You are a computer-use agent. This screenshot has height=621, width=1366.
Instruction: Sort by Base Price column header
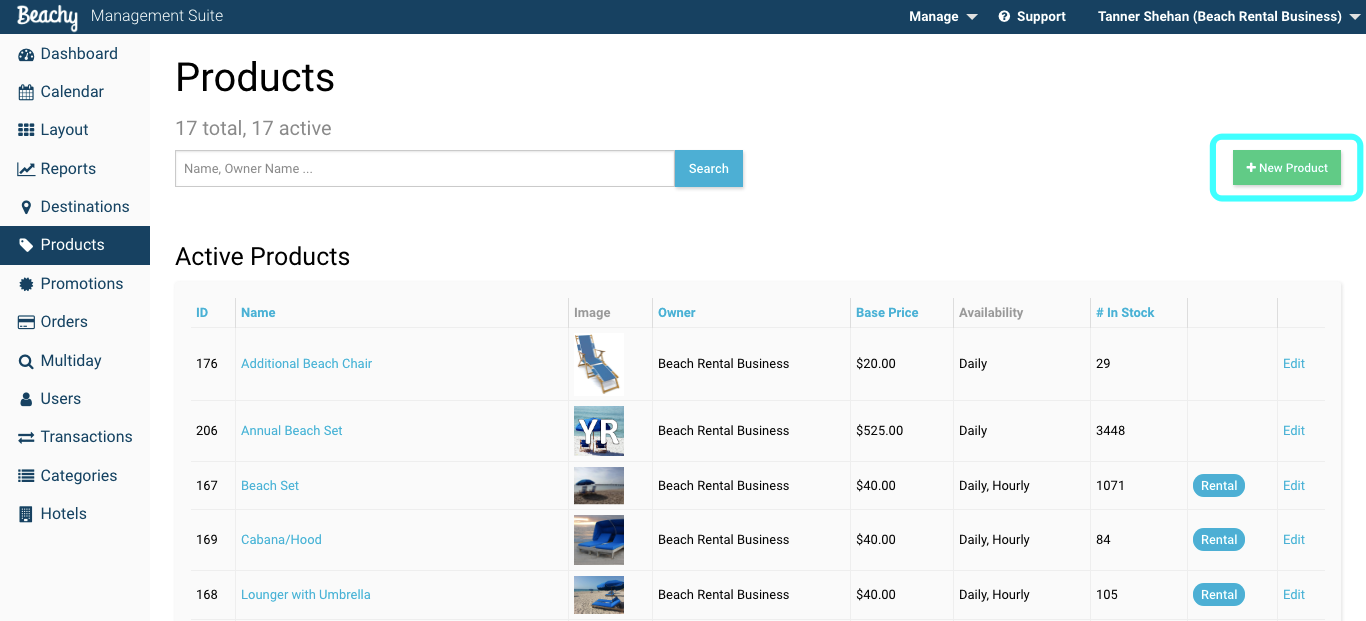coord(887,313)
